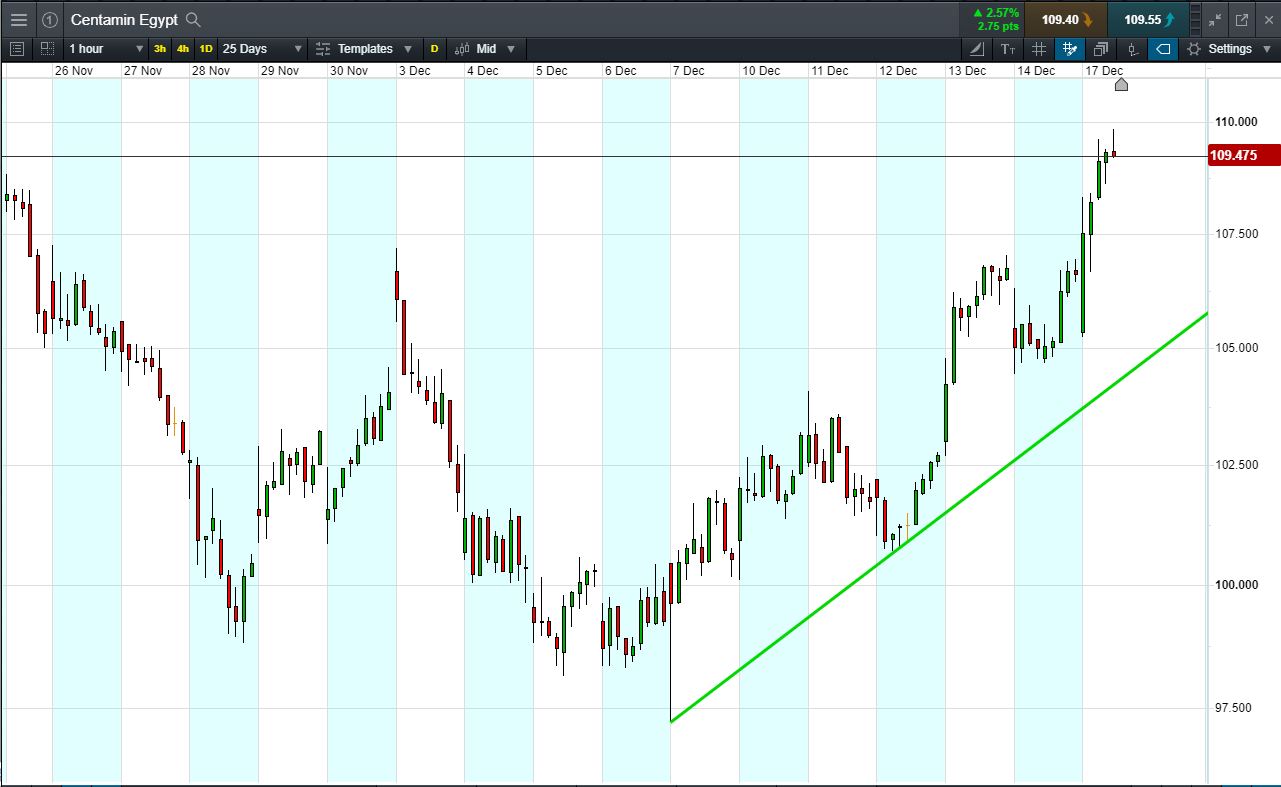Click the stacked windows layout icon
The image size is (1281, 787).
pyautogui.click(x=1101, y=49)
